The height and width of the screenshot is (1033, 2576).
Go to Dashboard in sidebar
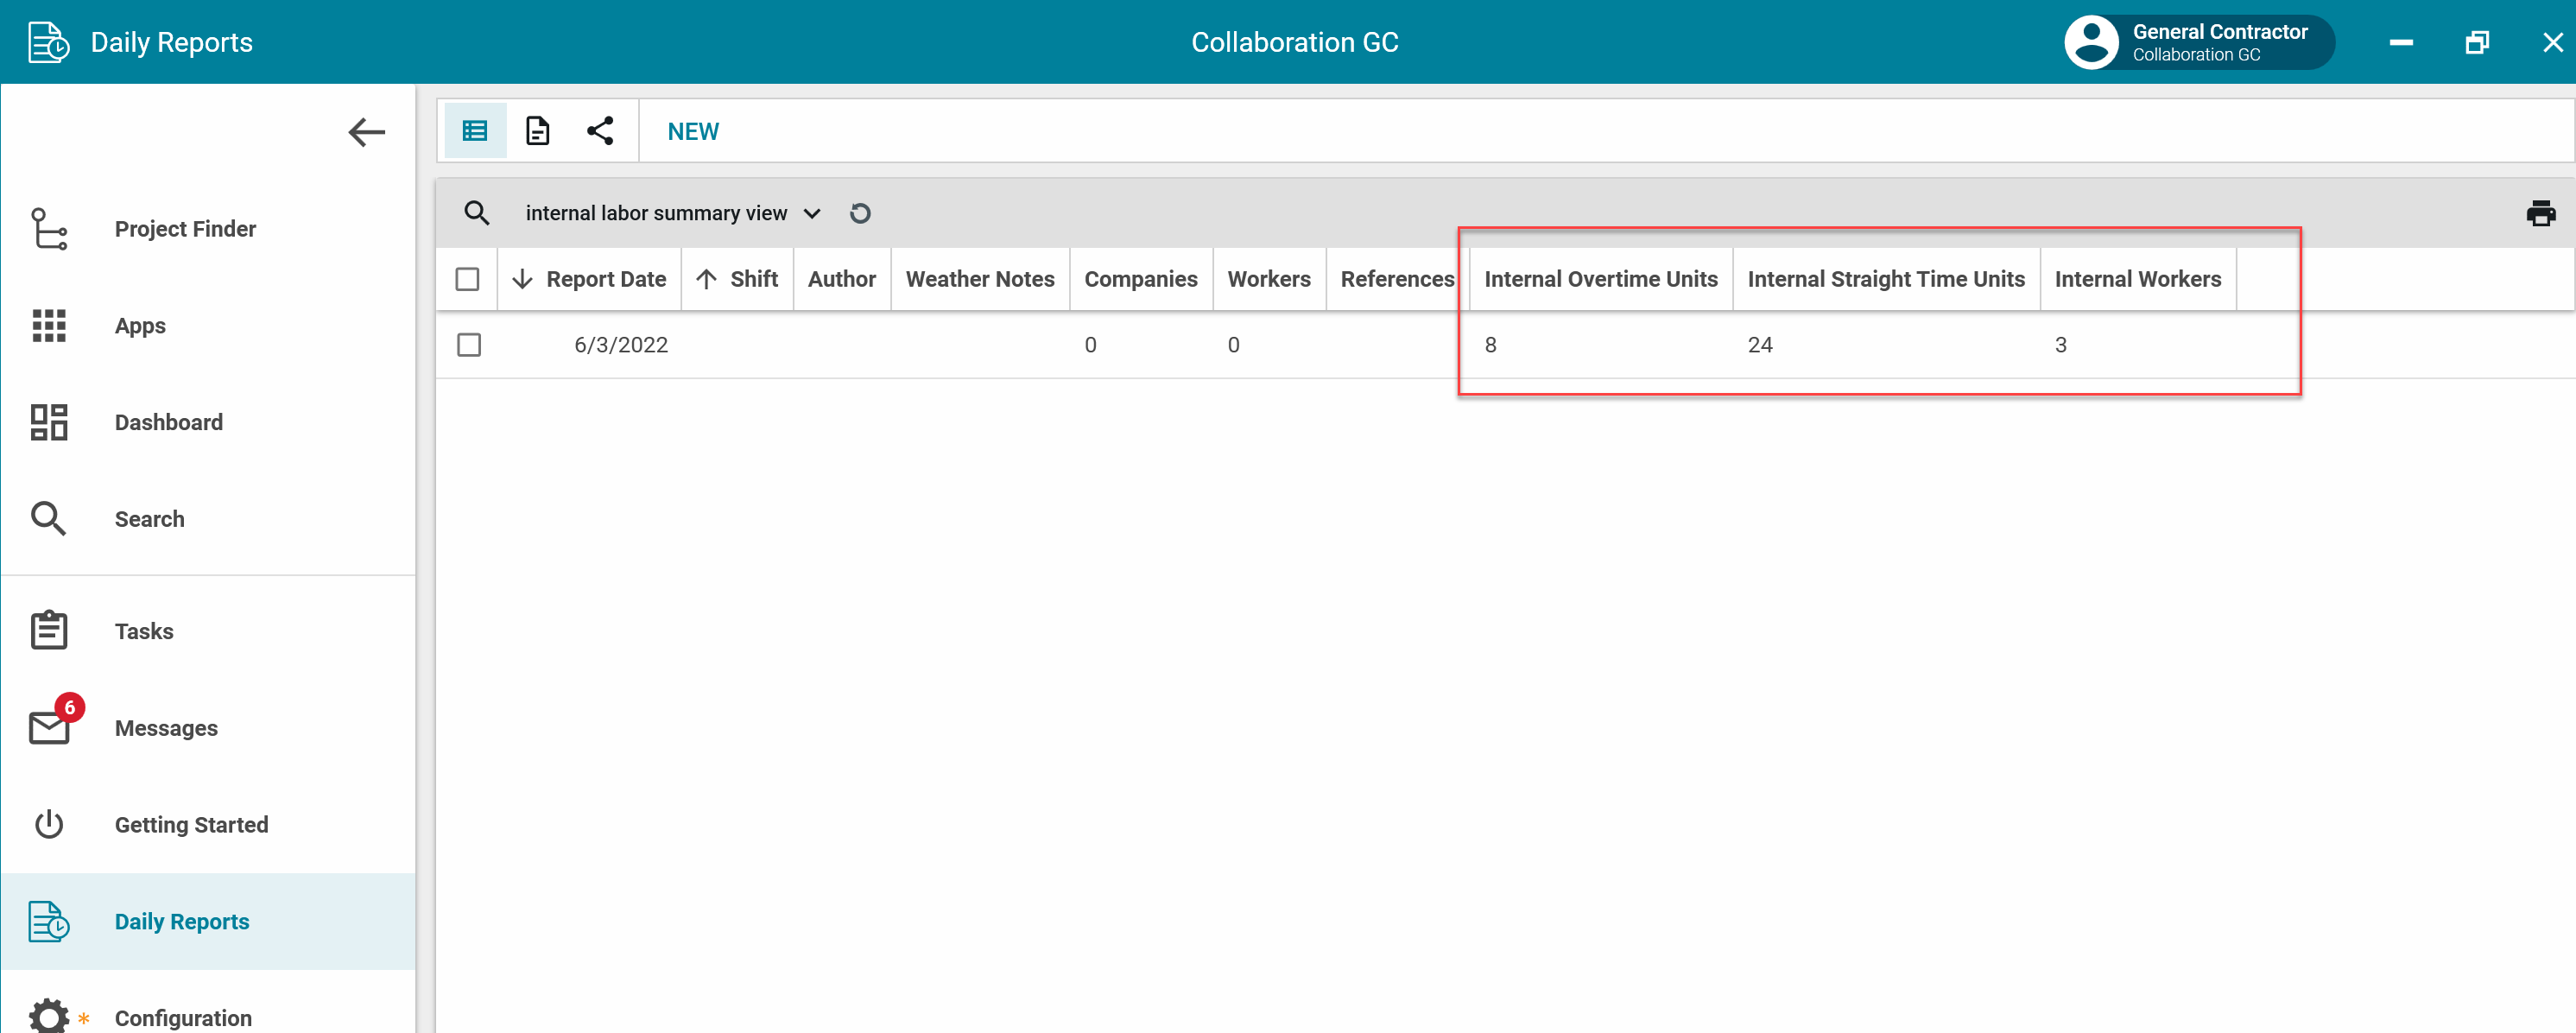coord(168,422)
